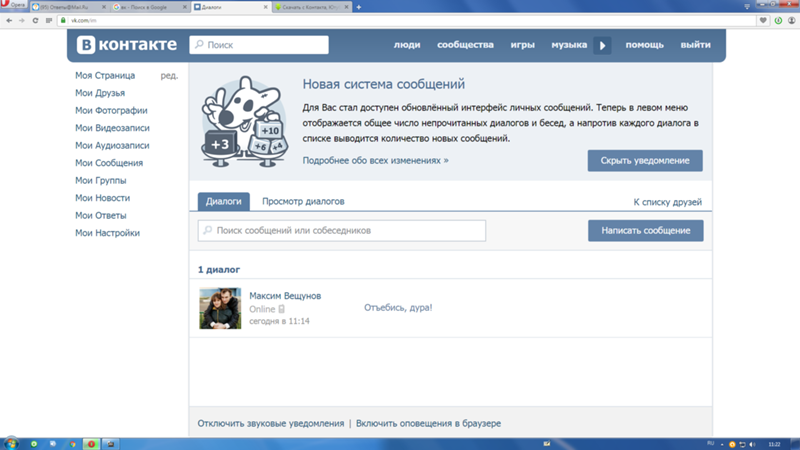Viewport: 800px width, 450px height.
Task: Click magnifier icon in VK header search
Action: [199, 44]
